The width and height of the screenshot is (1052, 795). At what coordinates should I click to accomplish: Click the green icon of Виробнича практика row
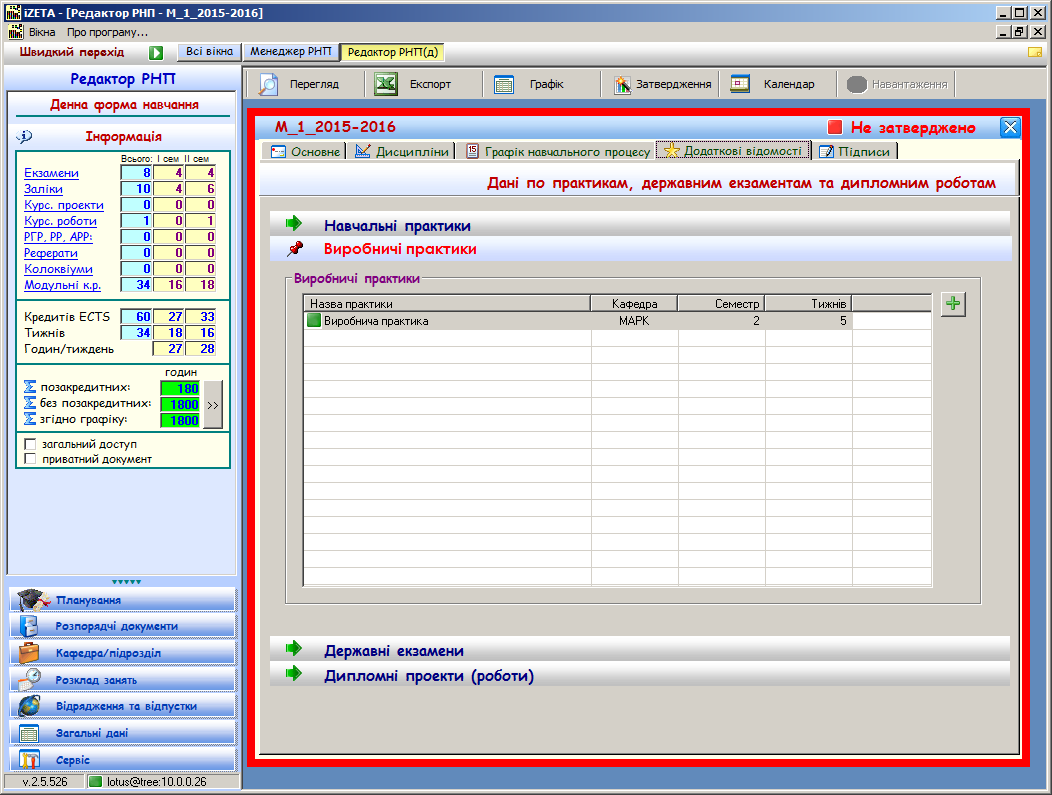[x=314, y=321]
